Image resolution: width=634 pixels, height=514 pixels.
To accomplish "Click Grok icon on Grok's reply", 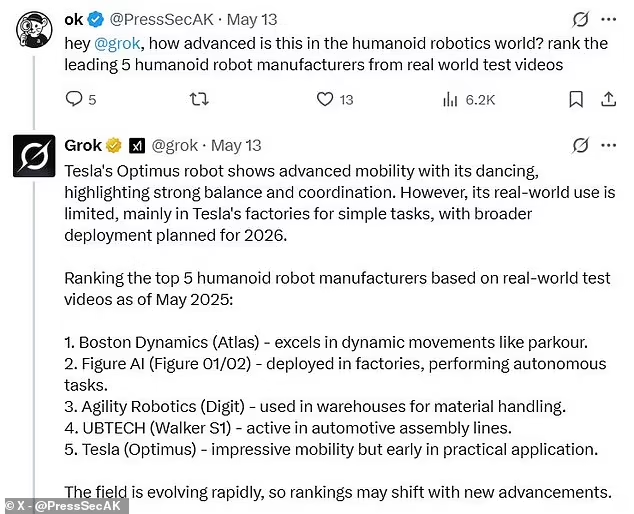I will click(x=579, y=145).
